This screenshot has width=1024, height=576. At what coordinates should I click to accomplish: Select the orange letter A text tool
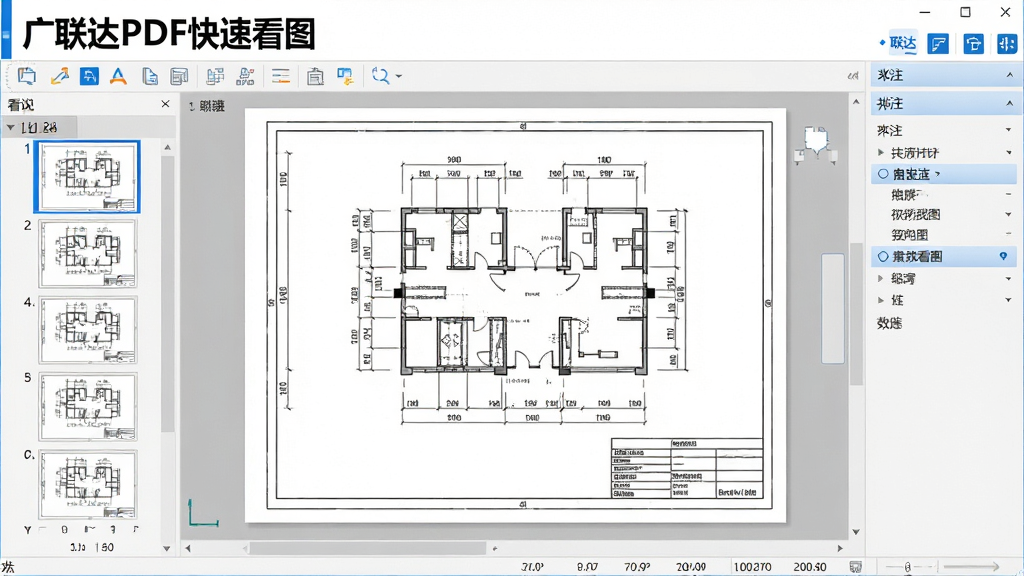(118, 76)
